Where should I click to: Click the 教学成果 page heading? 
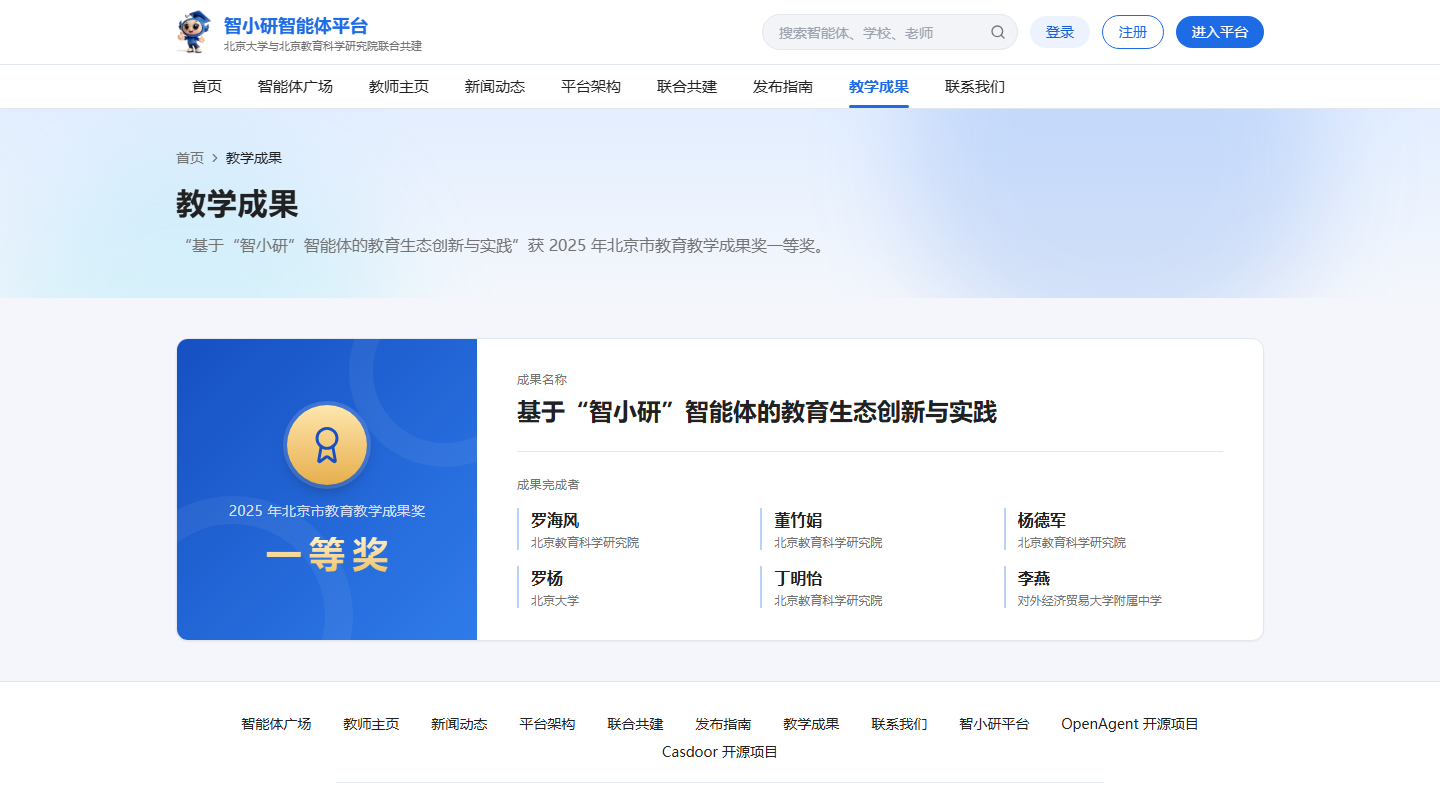click(x=237, y=204)
